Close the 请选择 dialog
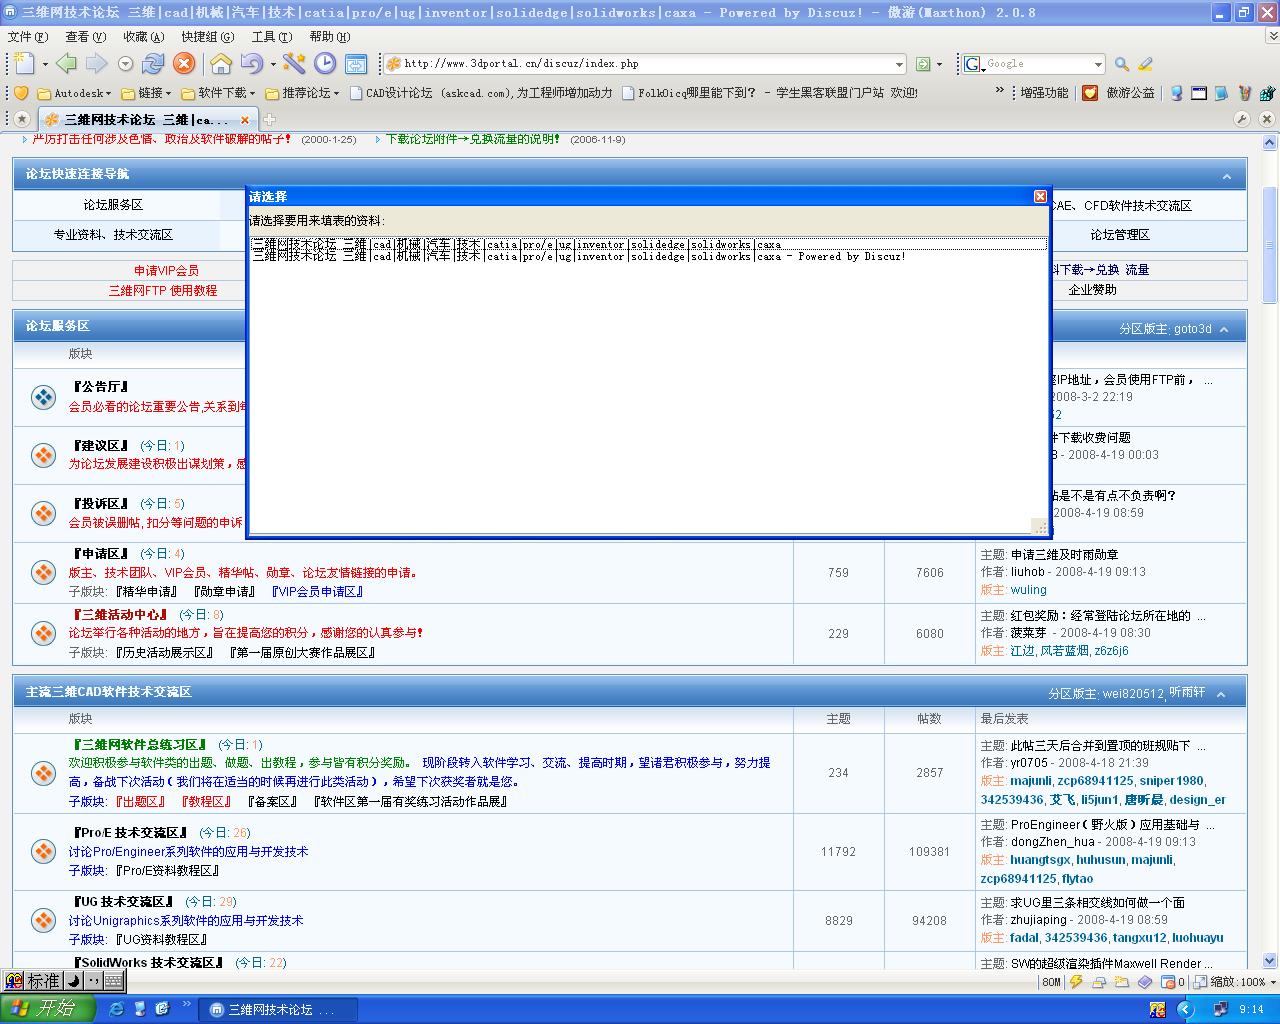This screenshot has width=1280, height=1024. (x=1040, y=196)
